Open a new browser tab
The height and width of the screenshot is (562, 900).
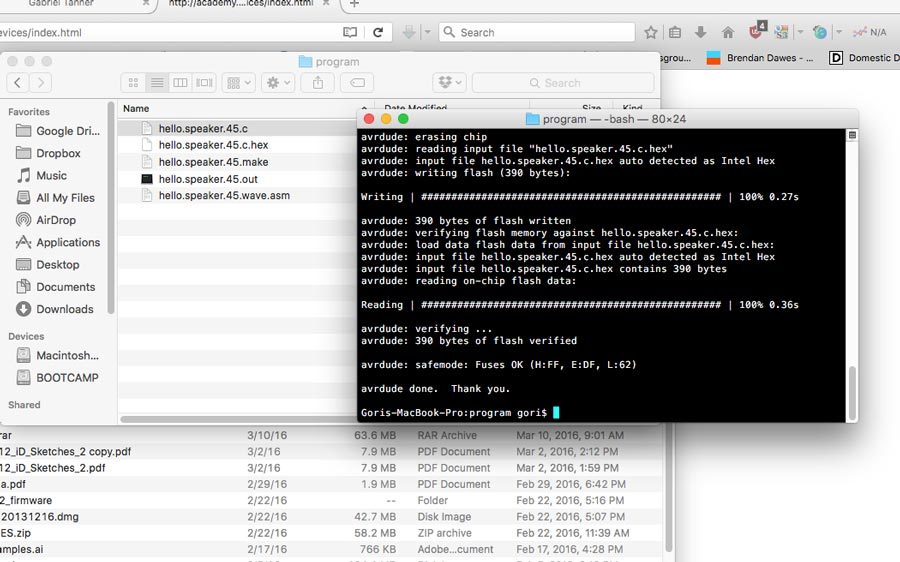(354, 3)
